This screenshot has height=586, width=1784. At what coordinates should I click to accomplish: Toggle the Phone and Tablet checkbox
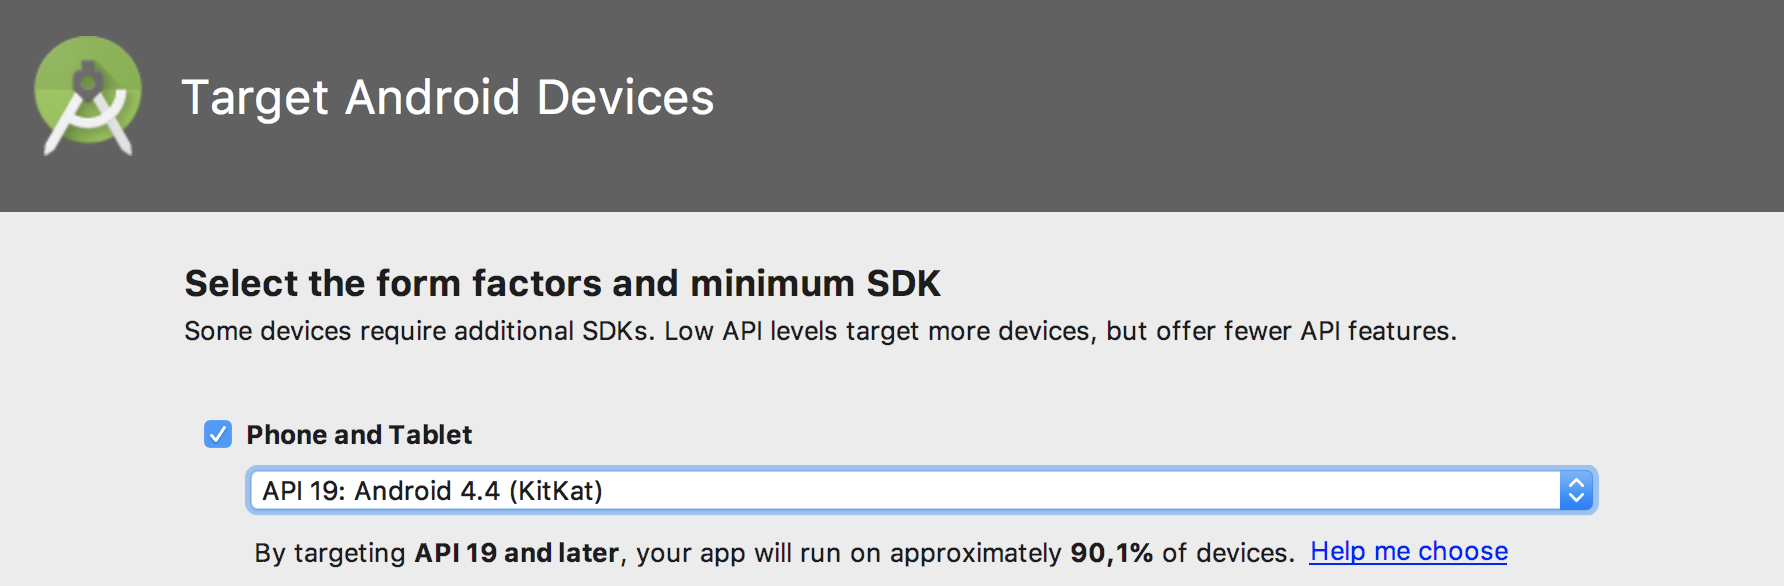point(218,434)
